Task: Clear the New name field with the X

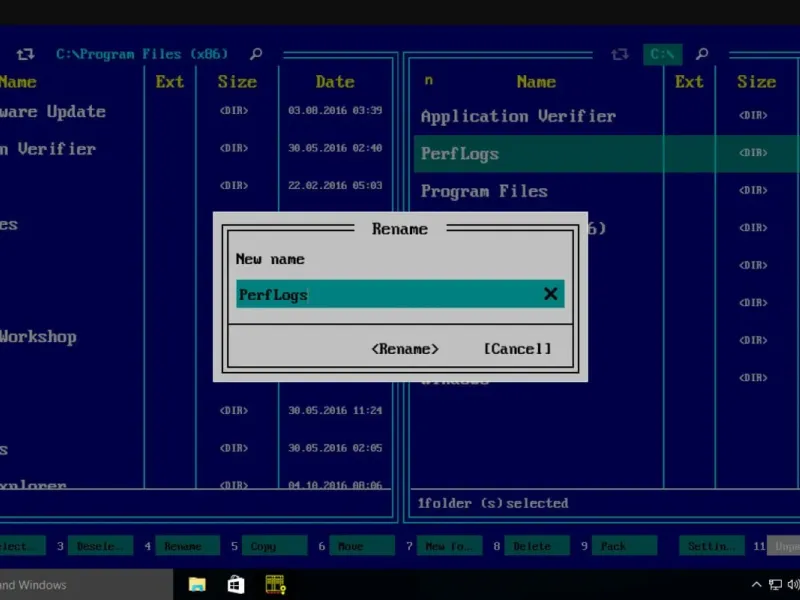Action: click(550, 294)
